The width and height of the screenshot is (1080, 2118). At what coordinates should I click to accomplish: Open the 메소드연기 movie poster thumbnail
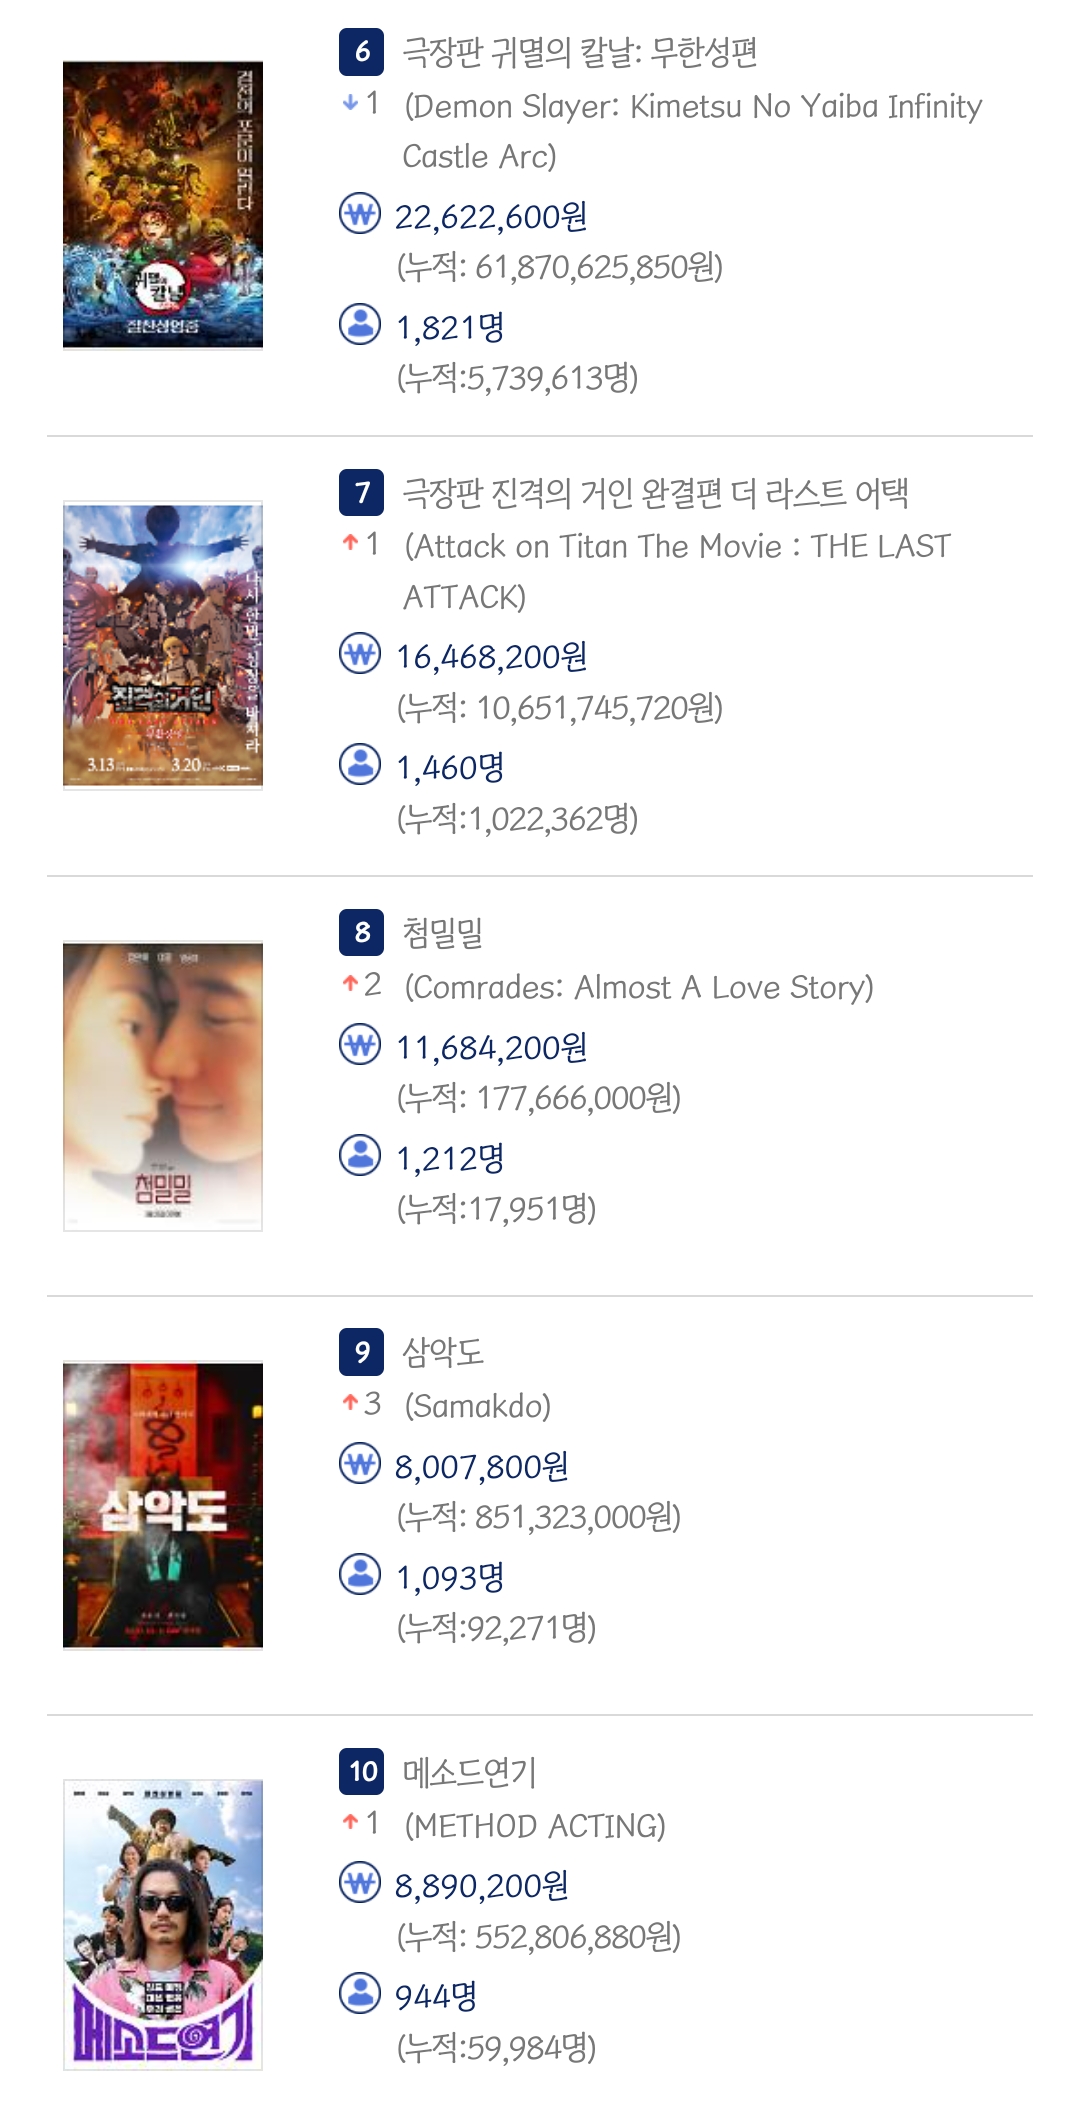pos(163,1924)
